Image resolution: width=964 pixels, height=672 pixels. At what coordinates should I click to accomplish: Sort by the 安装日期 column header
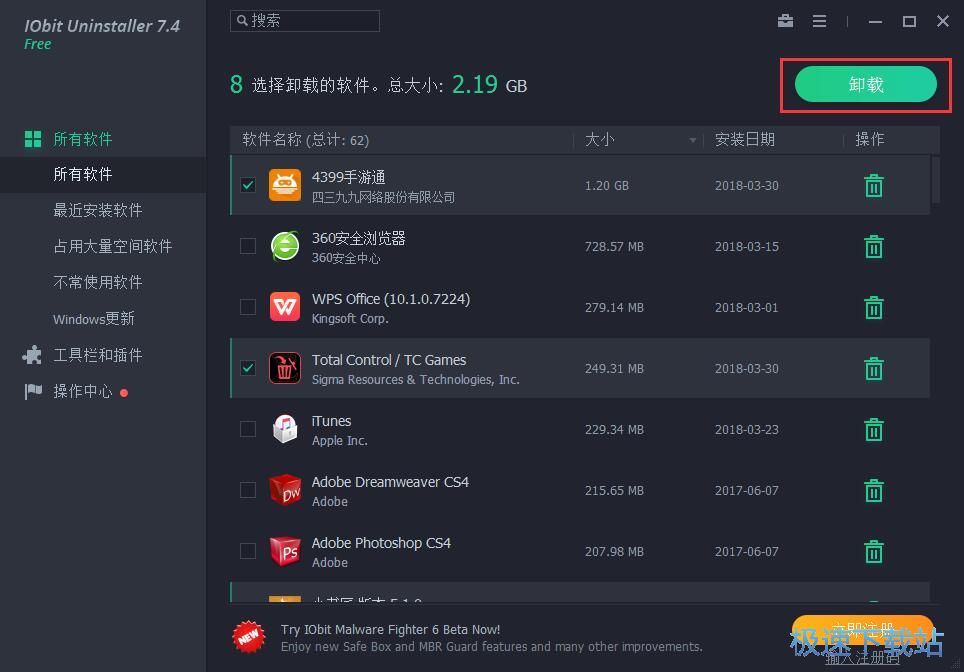coord(745,140)
